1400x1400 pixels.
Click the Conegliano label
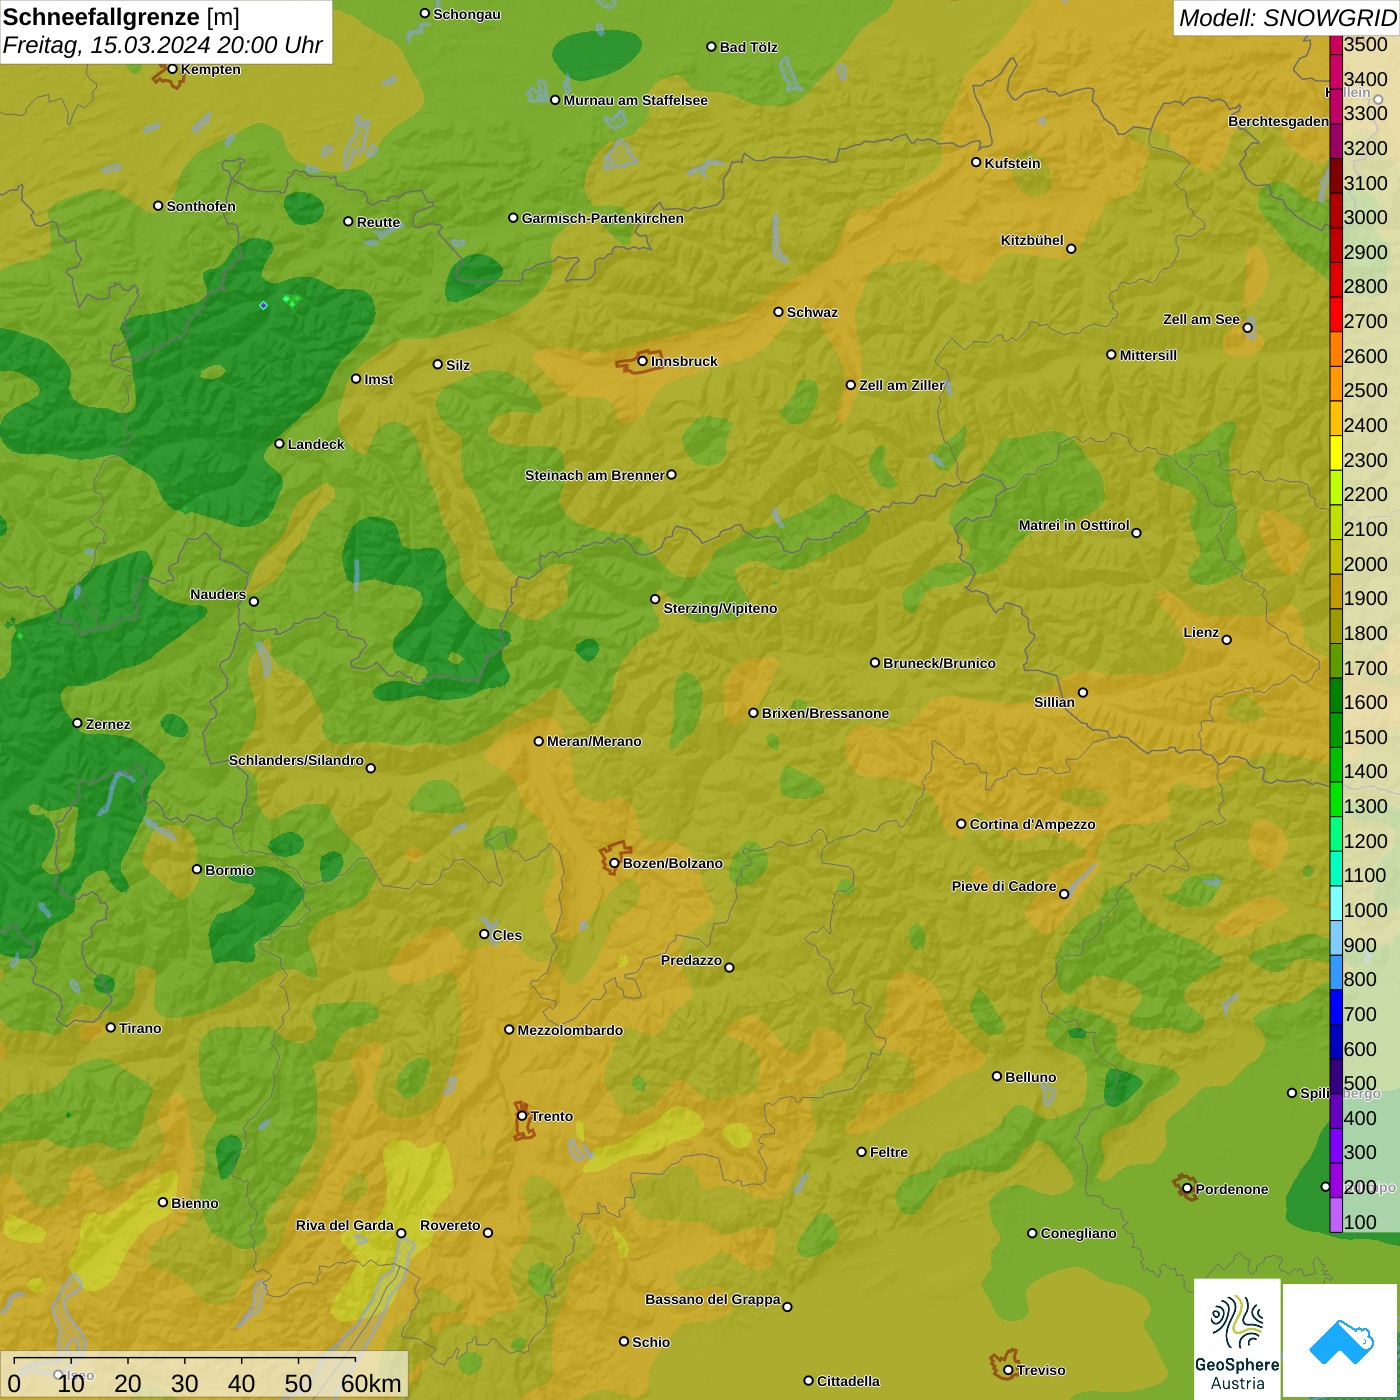pyautogui.click(x=1078, y=1233)
